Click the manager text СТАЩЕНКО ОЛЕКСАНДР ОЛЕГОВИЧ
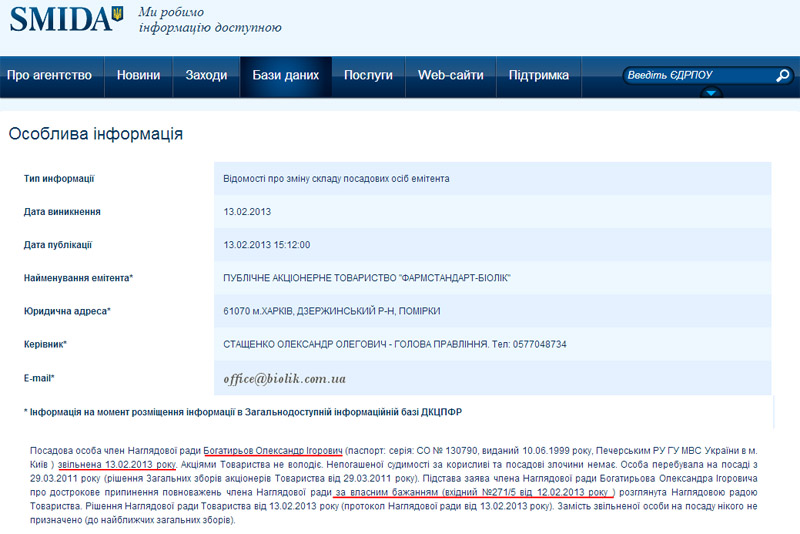 (x=305, y=344)
